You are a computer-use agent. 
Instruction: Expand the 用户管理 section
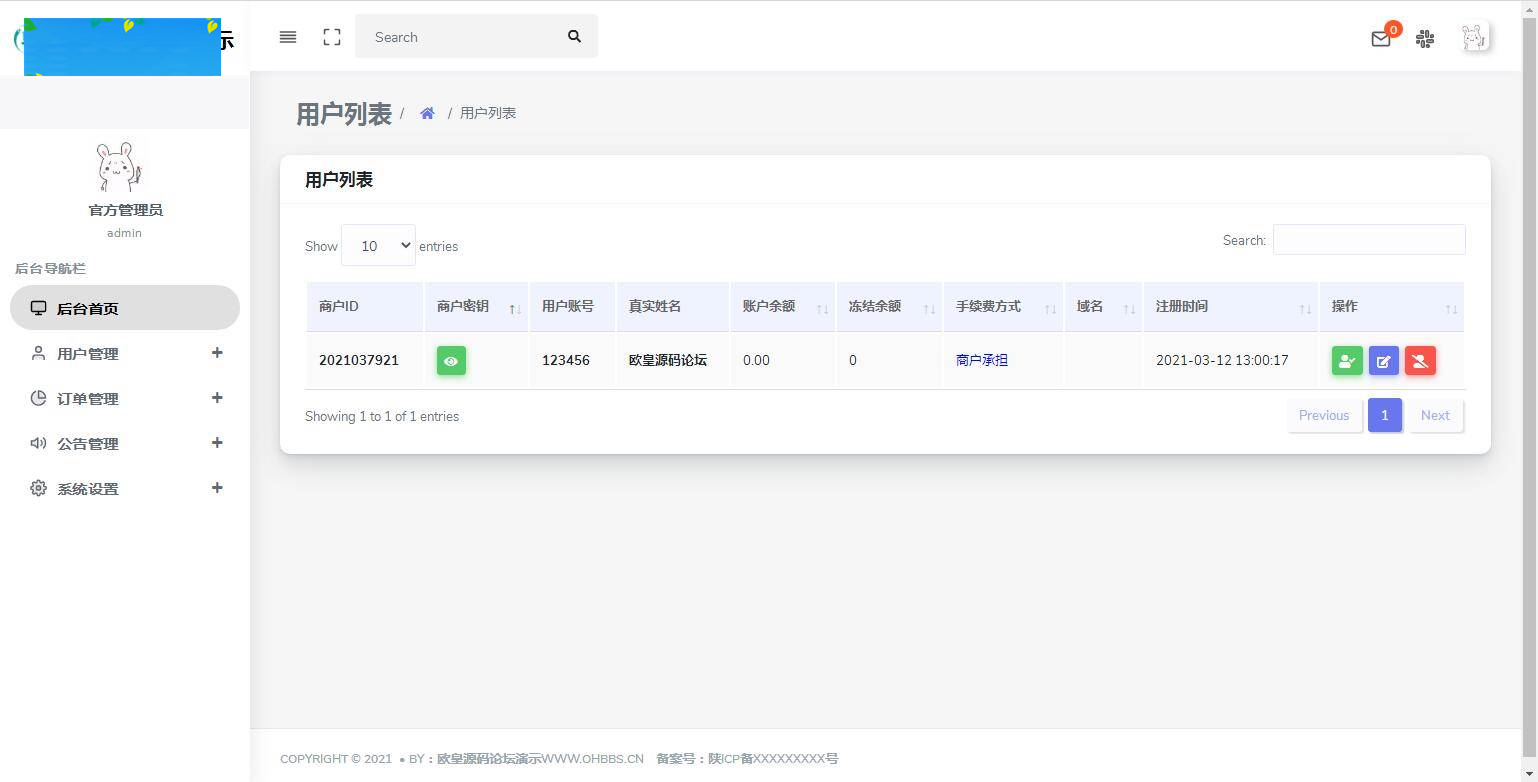88,353
